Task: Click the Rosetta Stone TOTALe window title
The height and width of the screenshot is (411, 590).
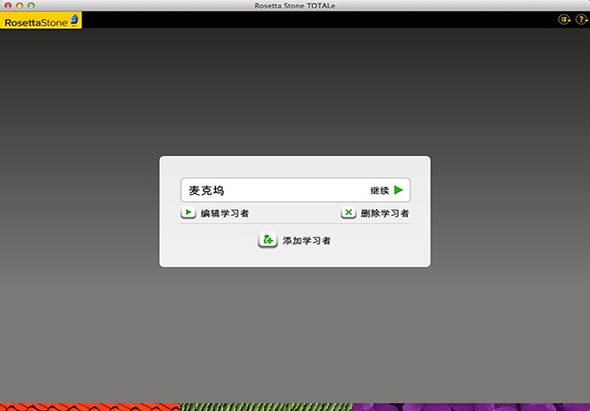Action: [295, 6]
